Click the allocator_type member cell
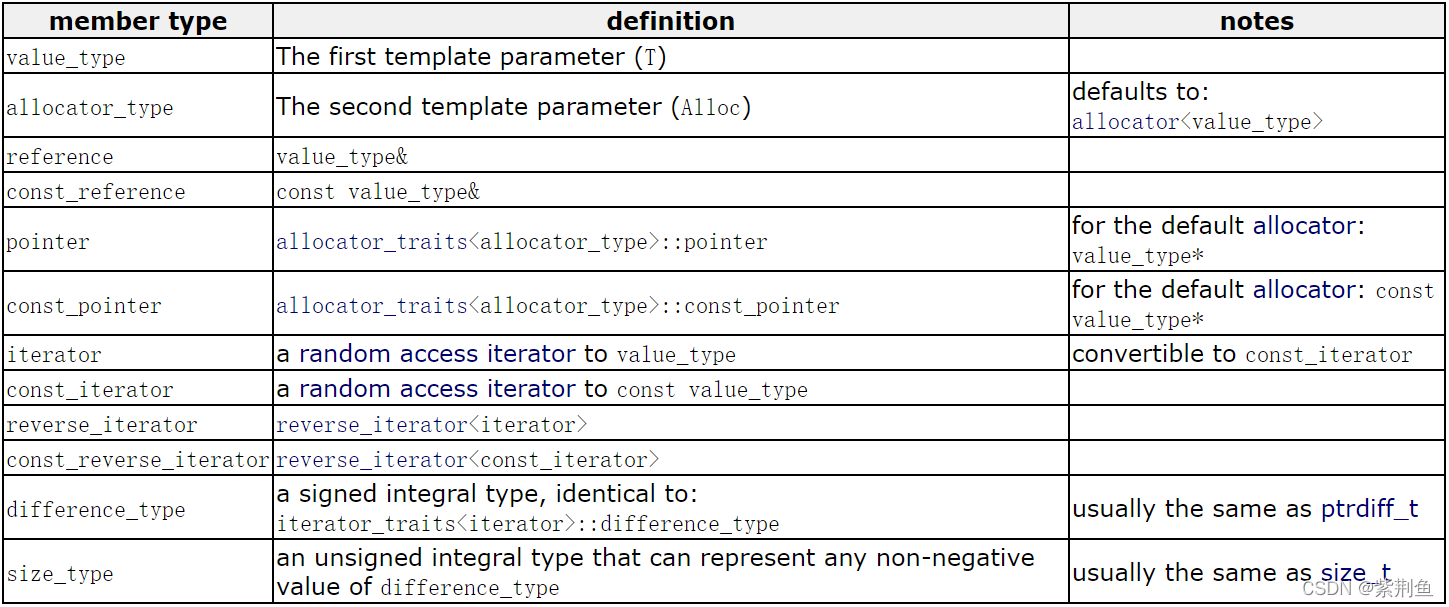 pyautogui.click(x=138, y=107)
